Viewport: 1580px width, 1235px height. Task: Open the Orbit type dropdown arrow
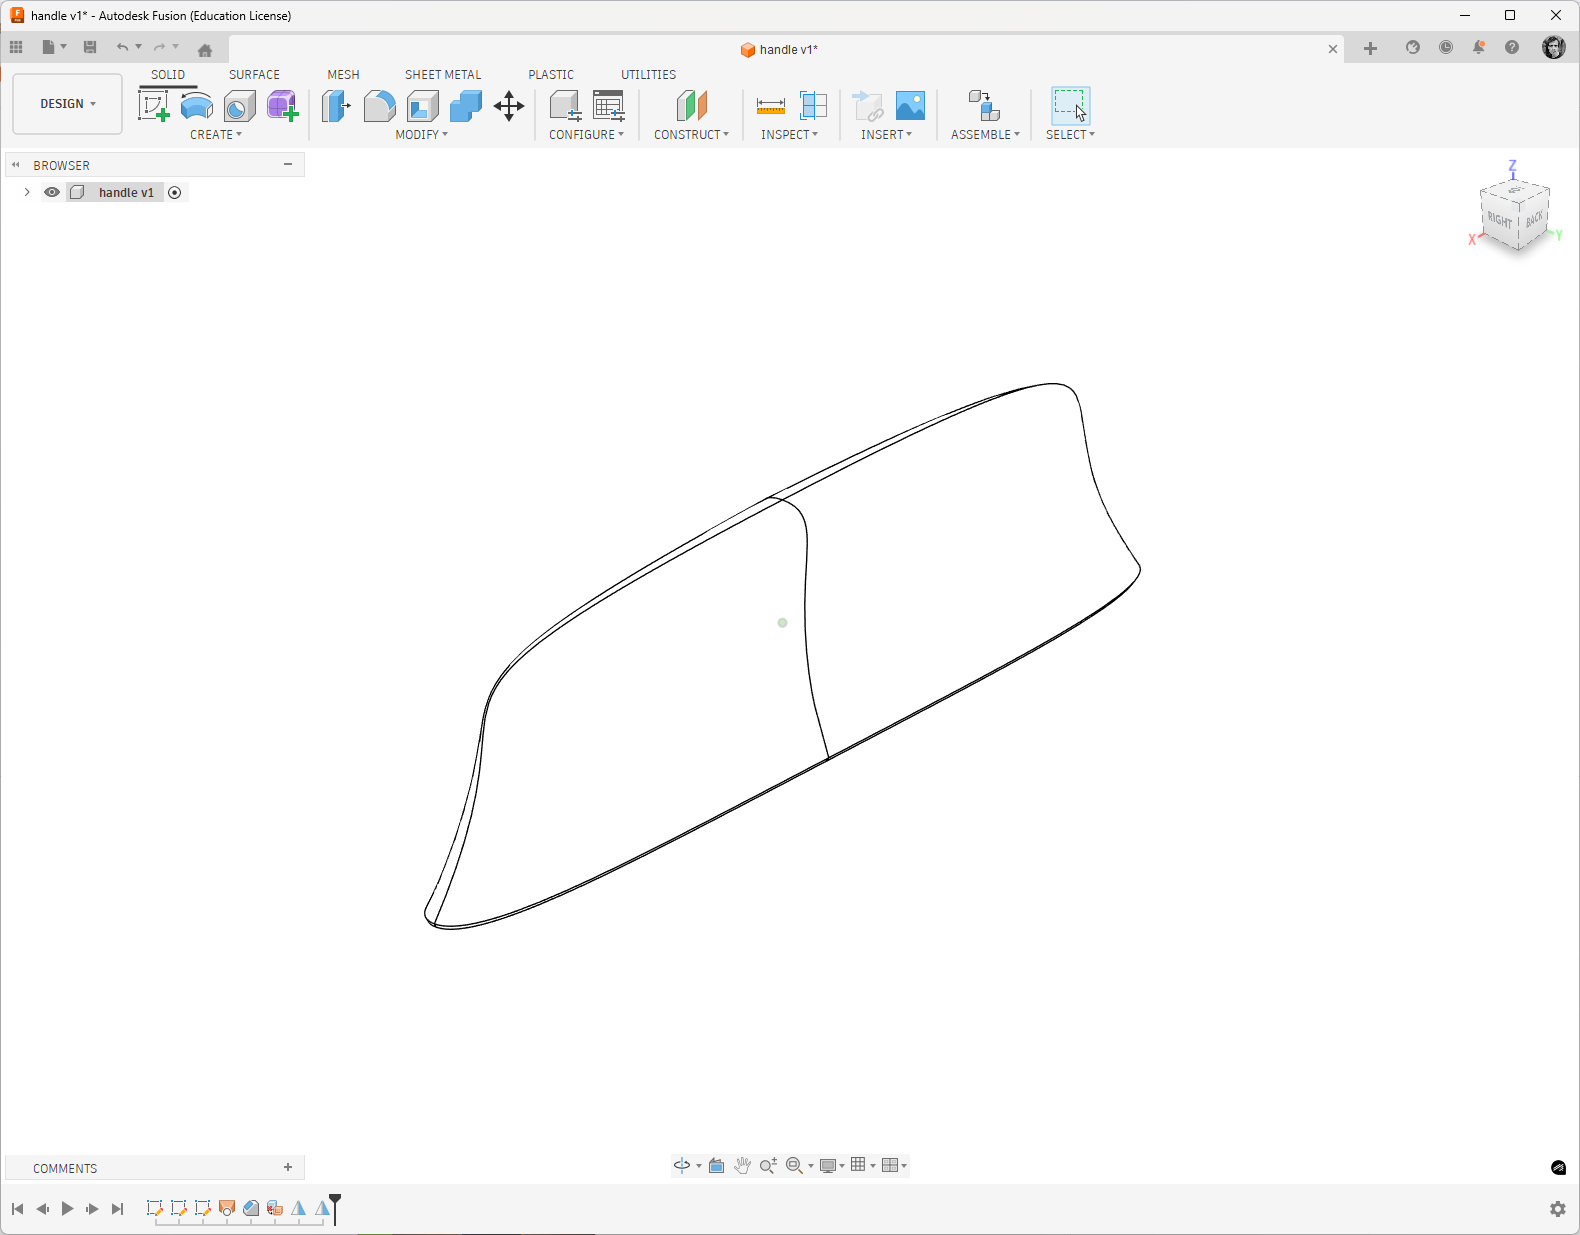[698, 1166]
